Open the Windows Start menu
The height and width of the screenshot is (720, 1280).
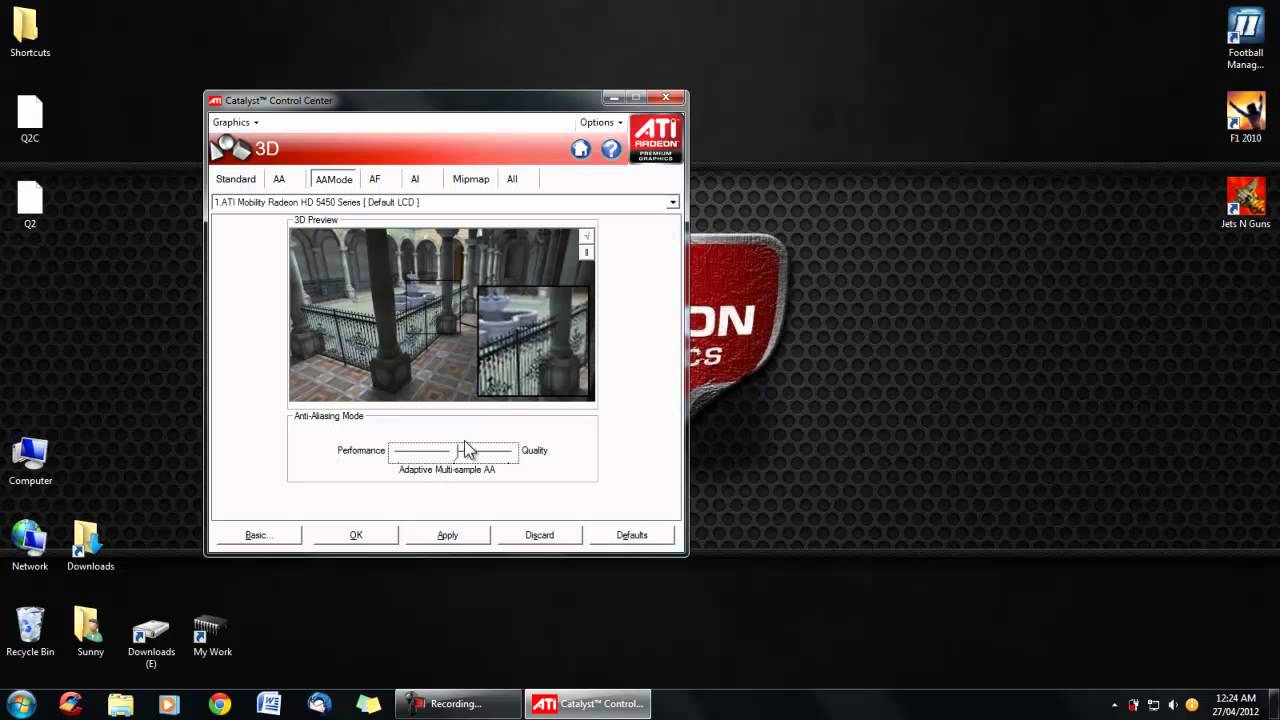21,703
